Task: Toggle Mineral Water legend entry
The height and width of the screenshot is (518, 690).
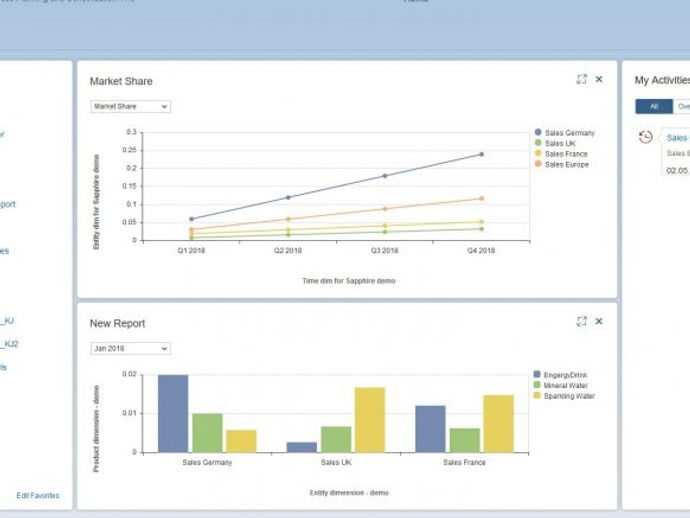Action: tap(561, 386)
